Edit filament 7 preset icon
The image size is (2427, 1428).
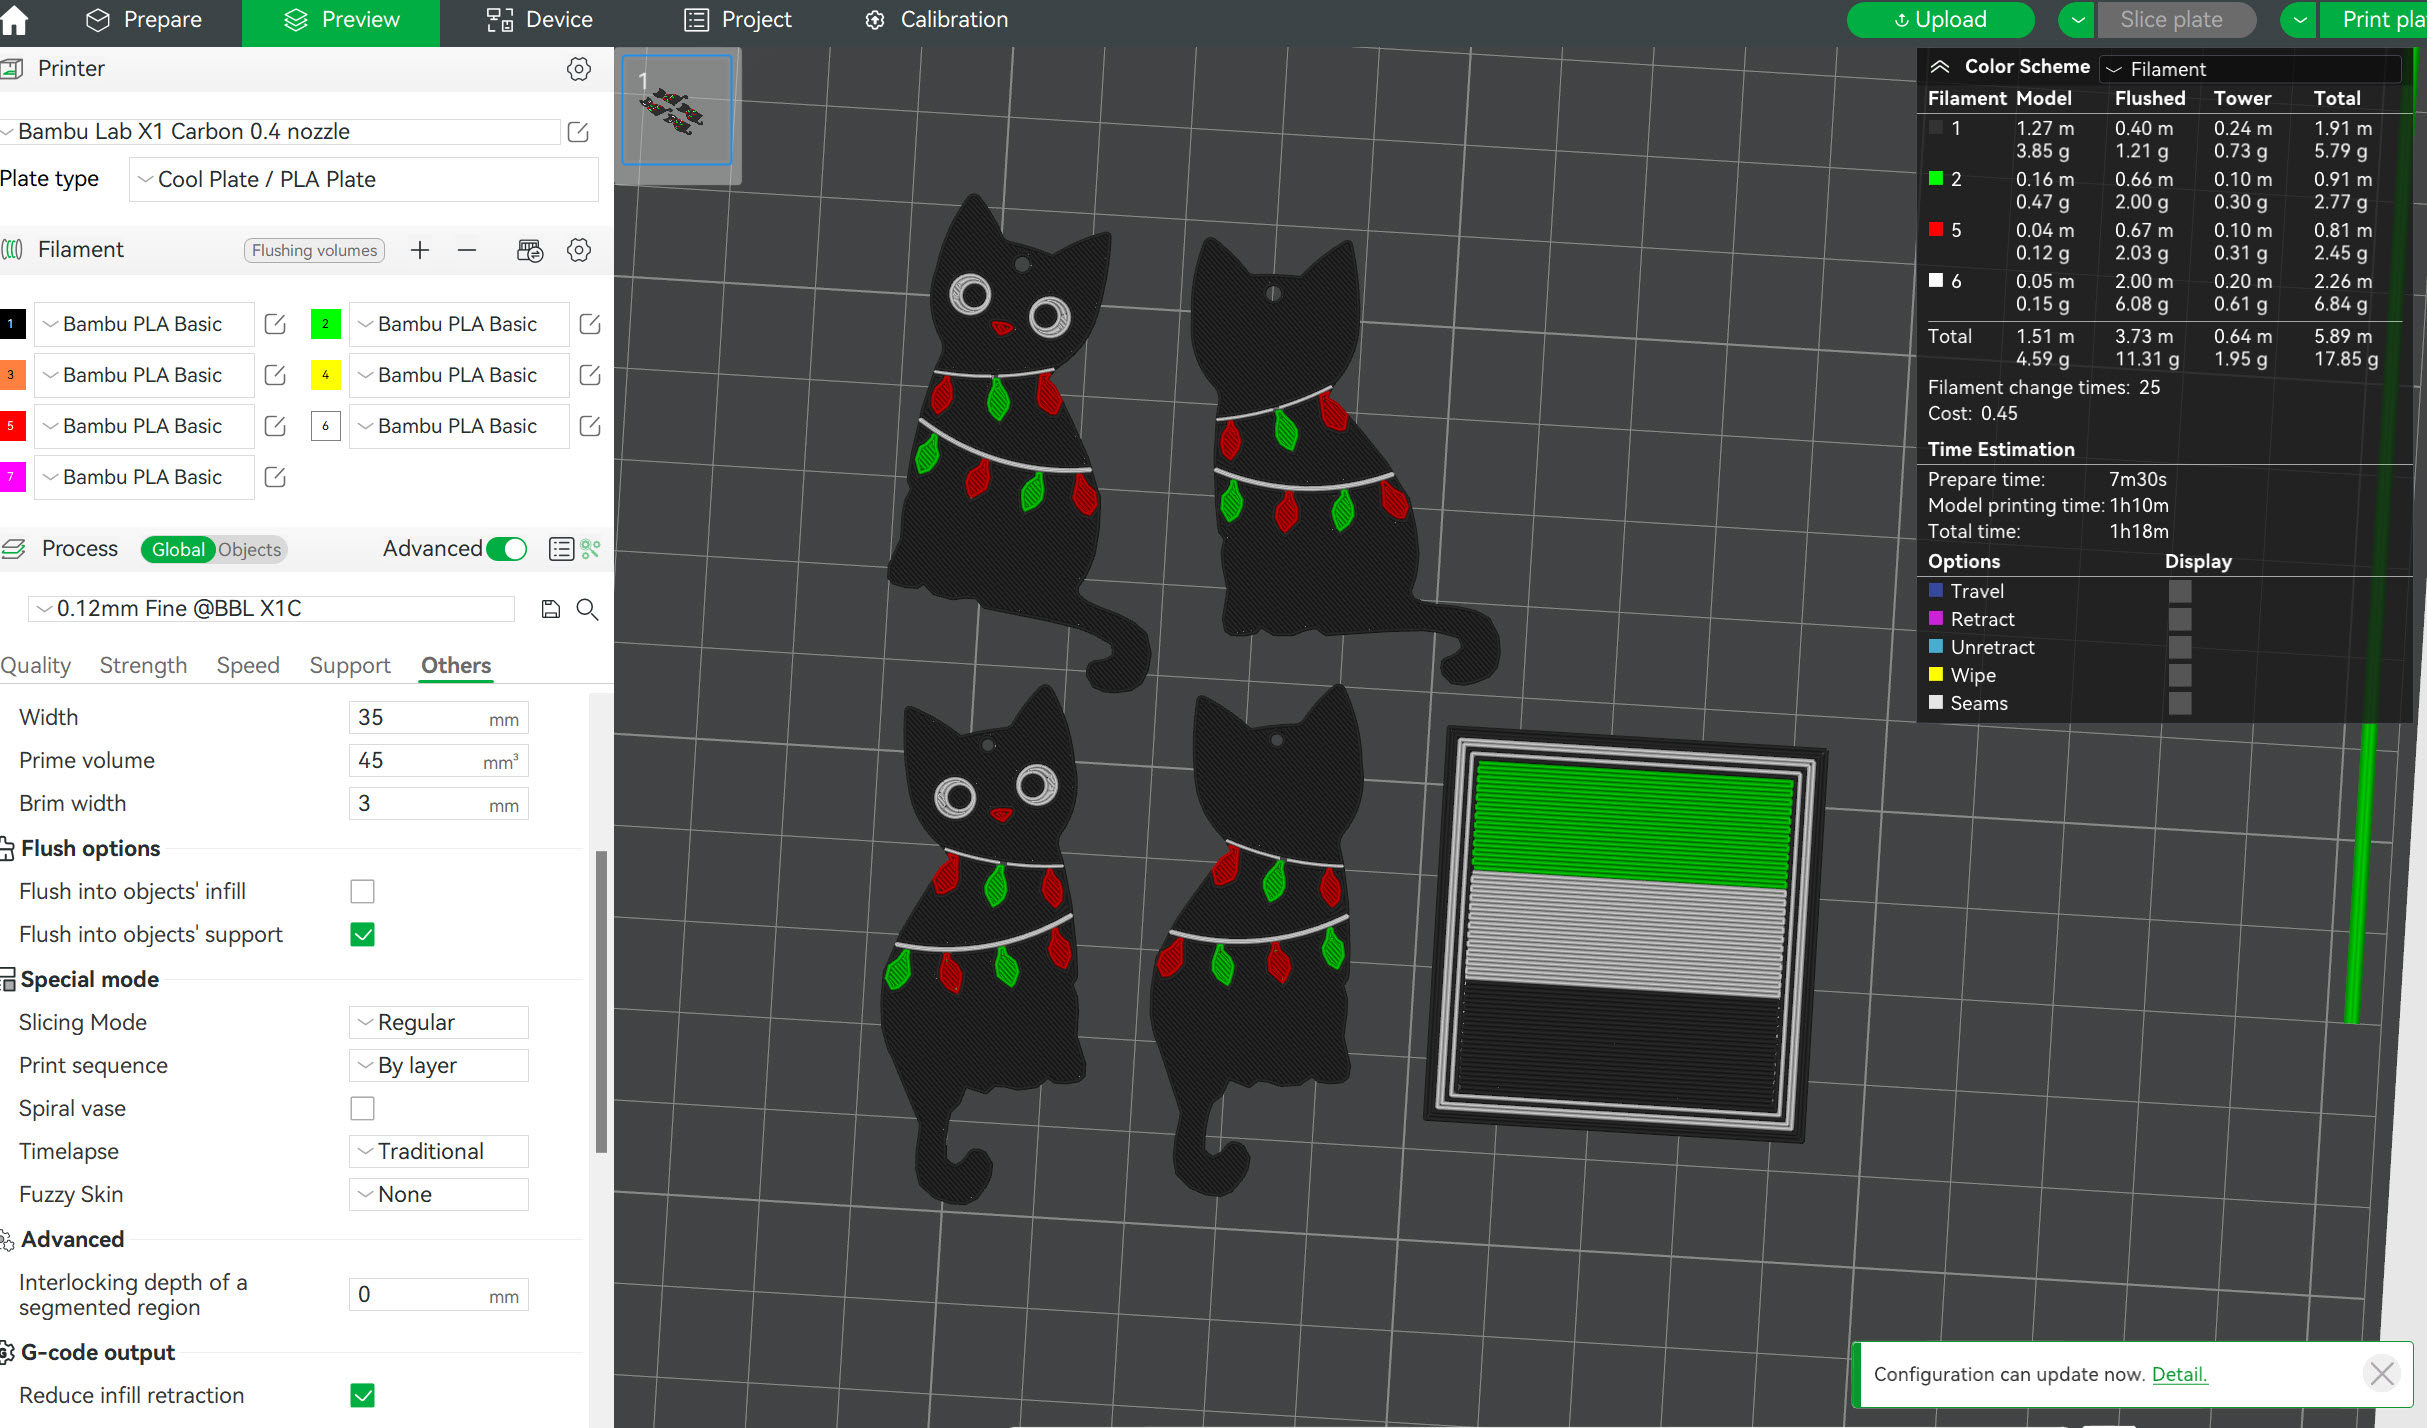tap(275, 477)
